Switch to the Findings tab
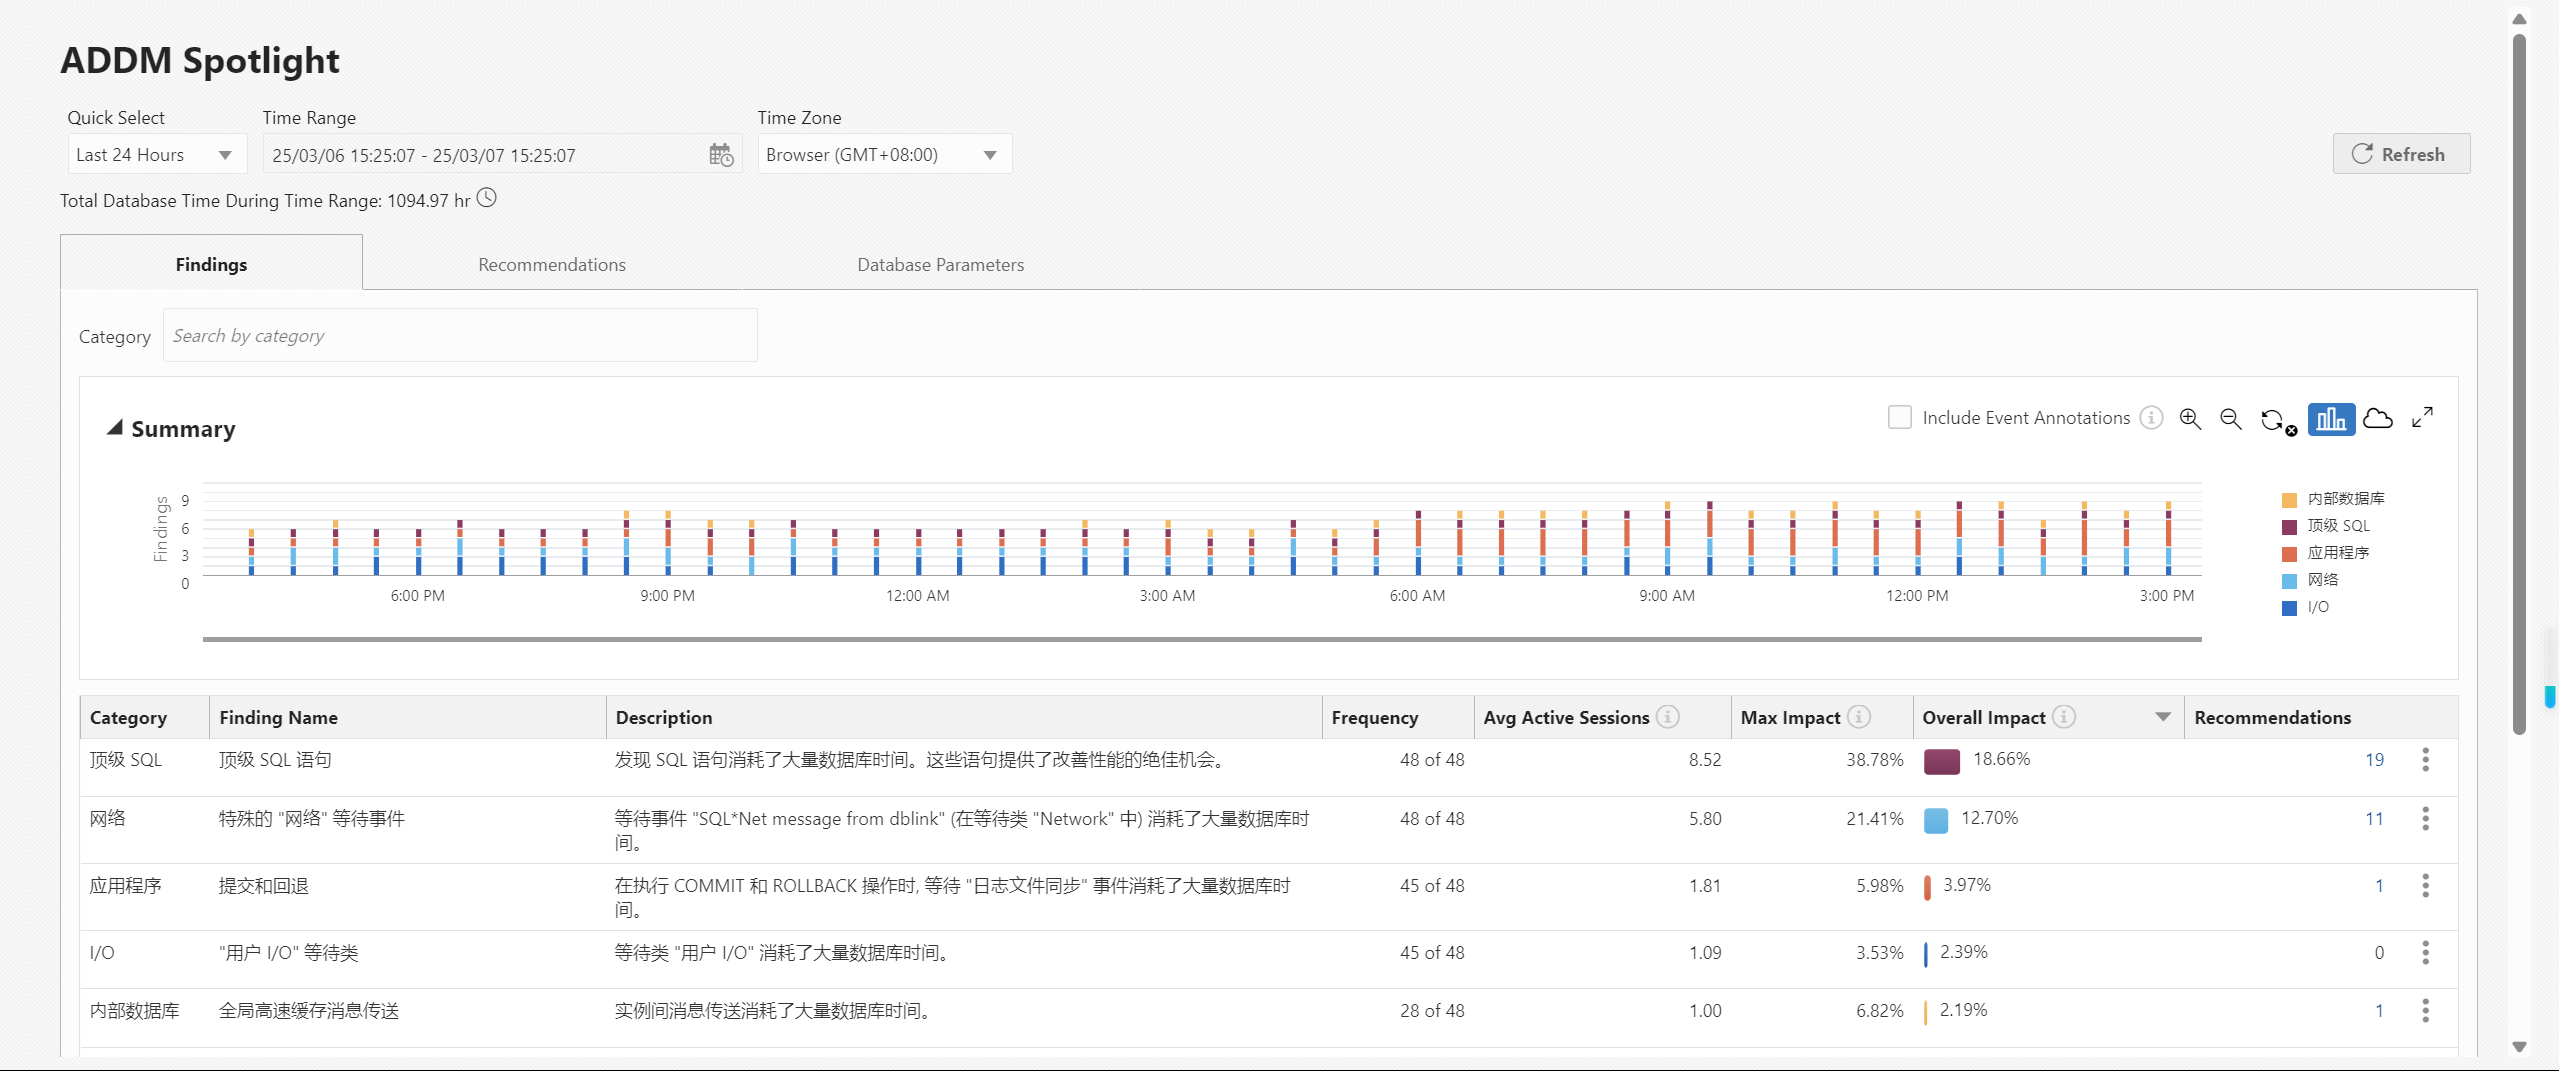The height and width of the screenshot is (1071, 2559). tap(211, 264)
